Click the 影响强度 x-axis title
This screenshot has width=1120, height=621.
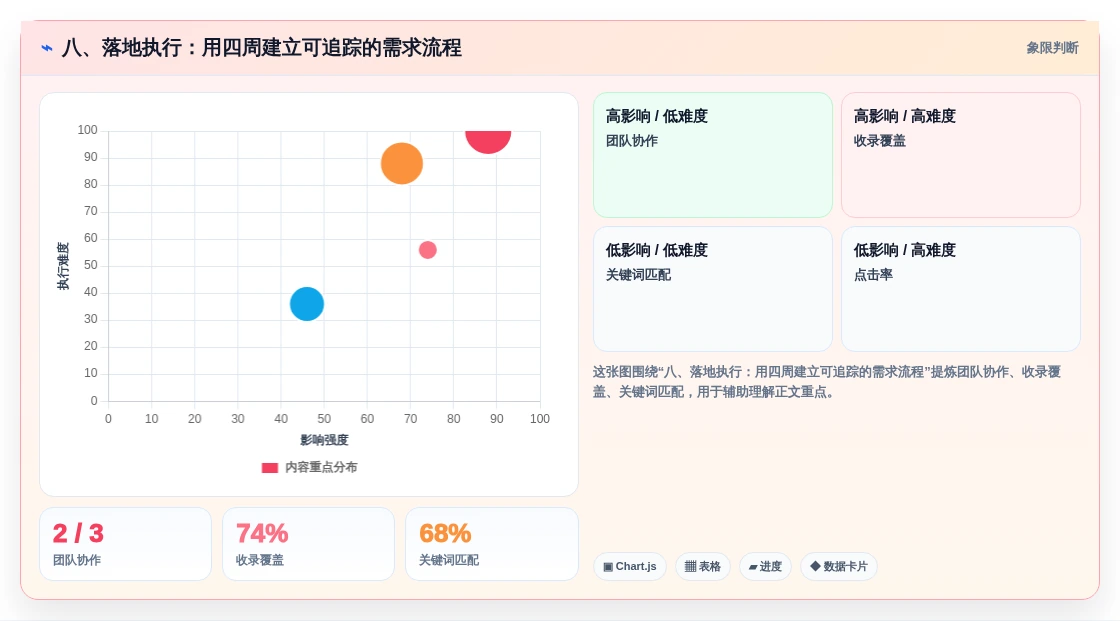point(324,440)
